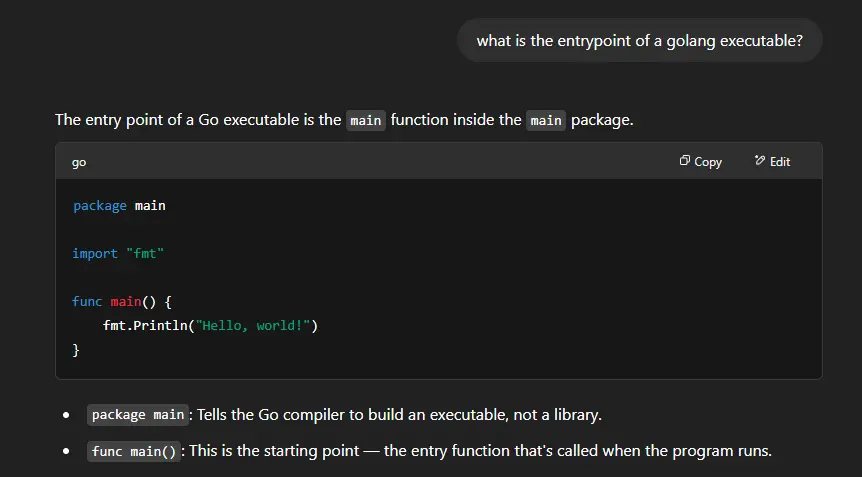Click the red 'main' function name in code
Image resolution: width=862 pixels, height=477 pixels.
pos(126,302)
